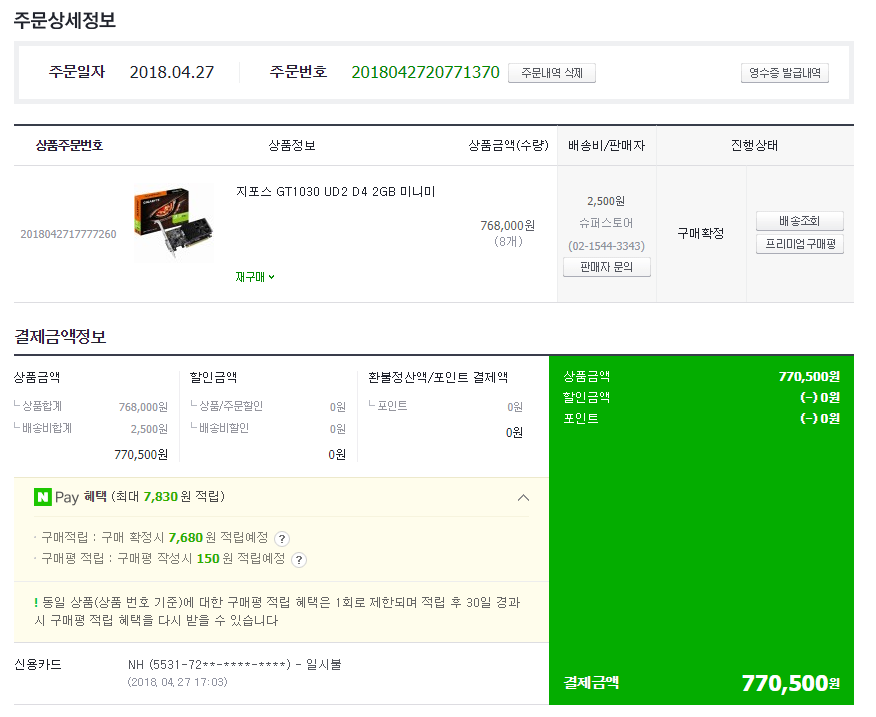Viewport: 876px width, 717px height.
Task: Open 영수증 발급내역 receipt history
Action: click(x=784, y=73)
